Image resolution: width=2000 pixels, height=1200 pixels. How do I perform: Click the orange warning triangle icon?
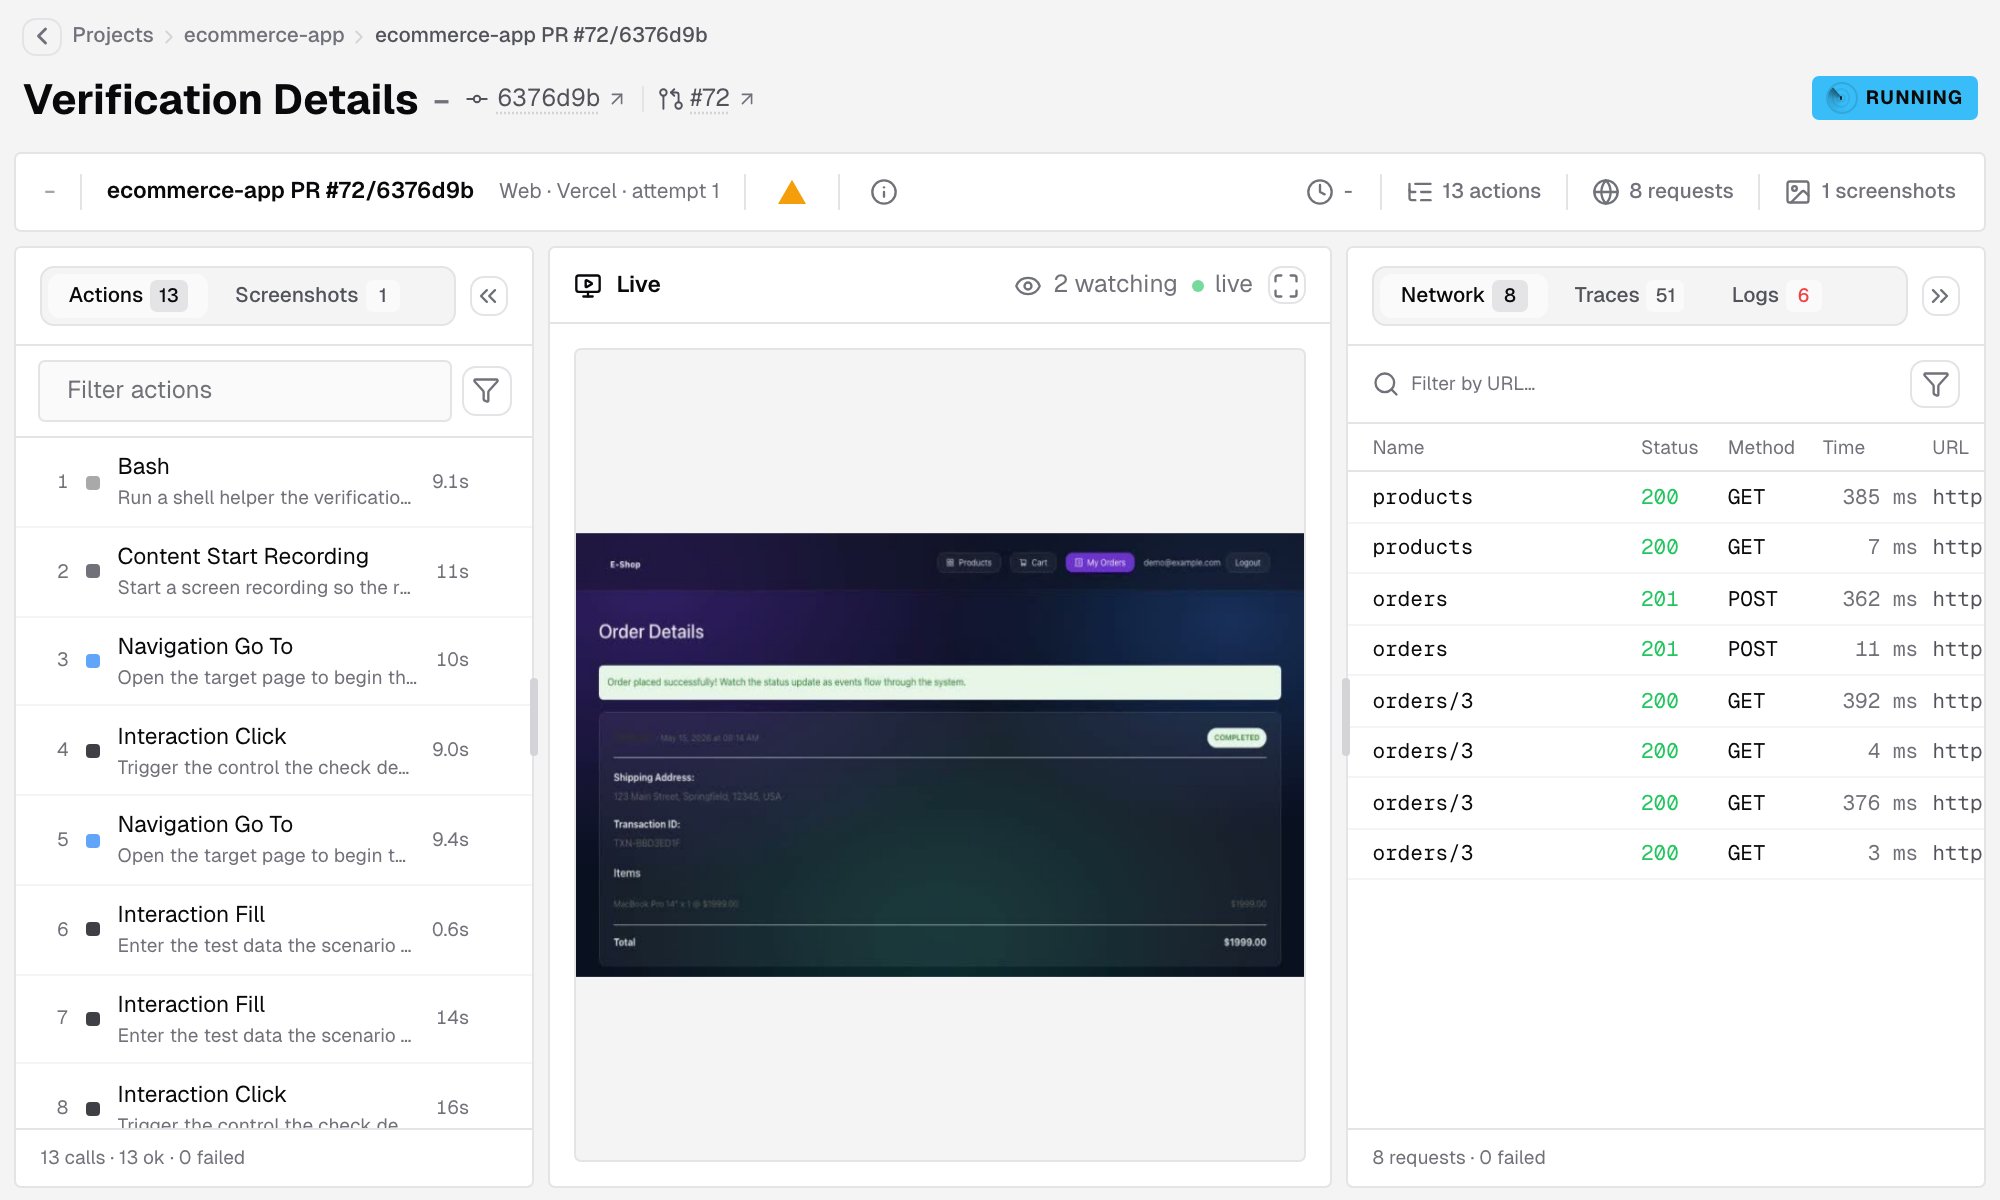(792, 192)
